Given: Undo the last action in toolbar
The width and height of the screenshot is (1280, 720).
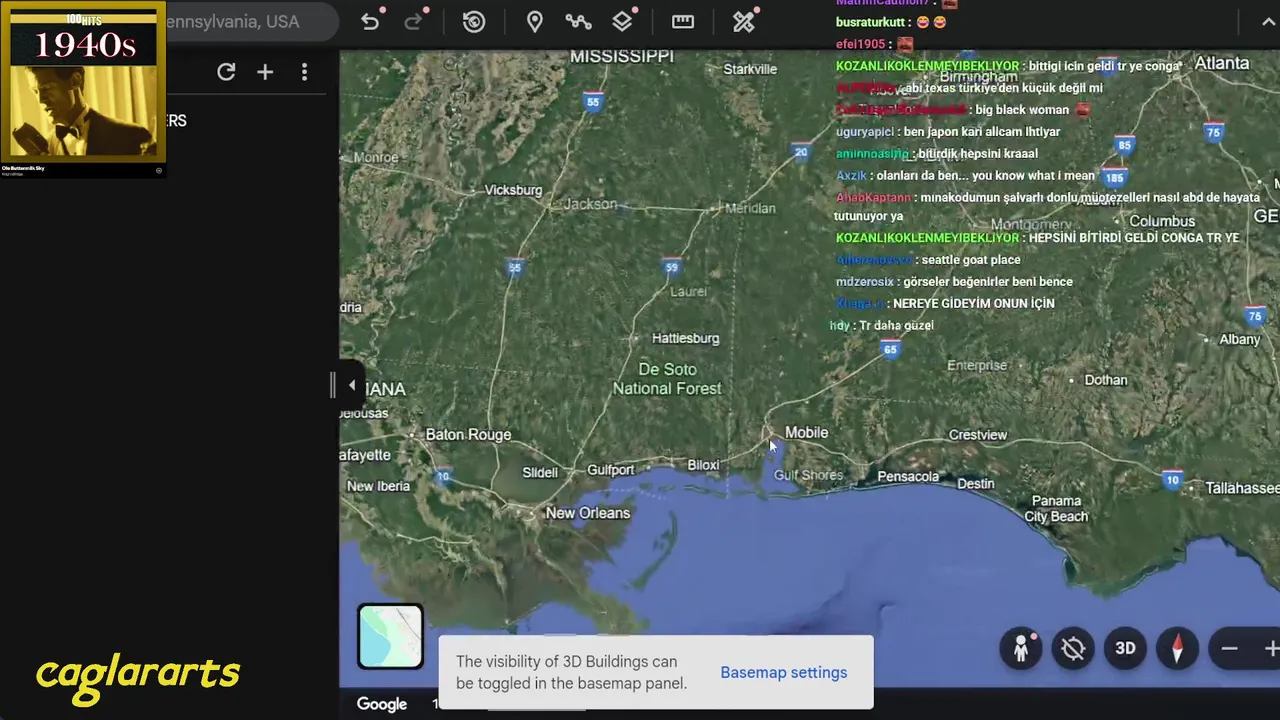Looking at the screenshot, I should coord(370,22).
